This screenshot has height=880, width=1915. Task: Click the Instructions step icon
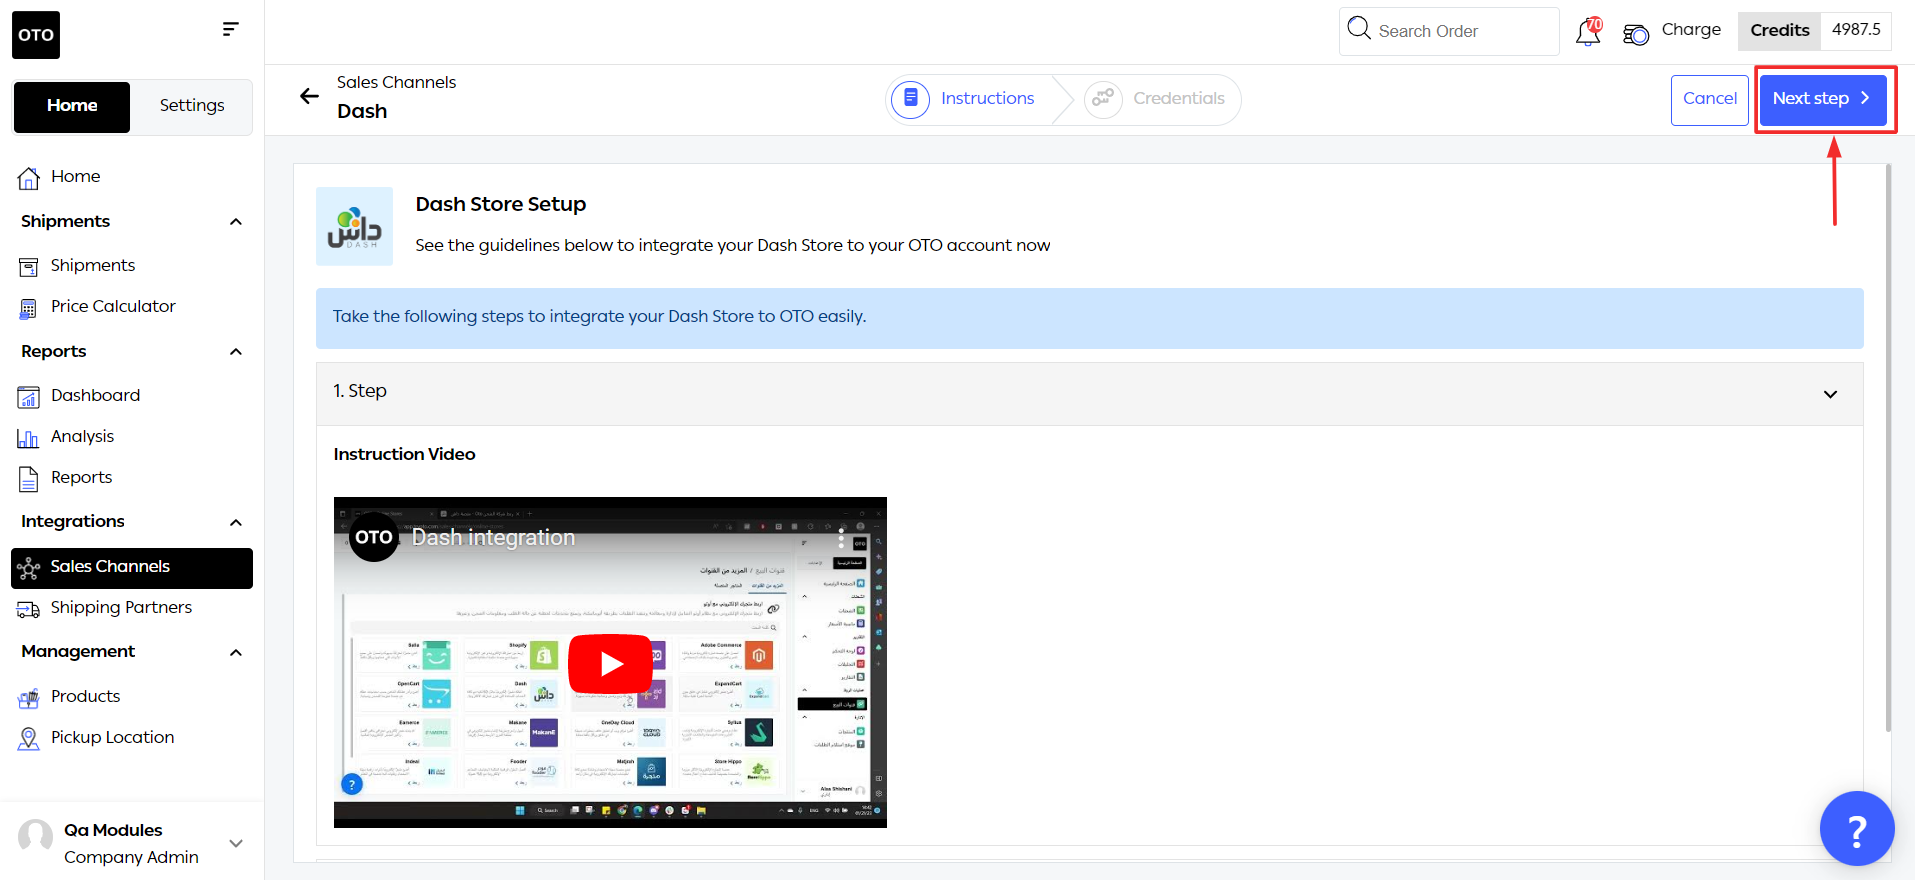pos(910,99)
